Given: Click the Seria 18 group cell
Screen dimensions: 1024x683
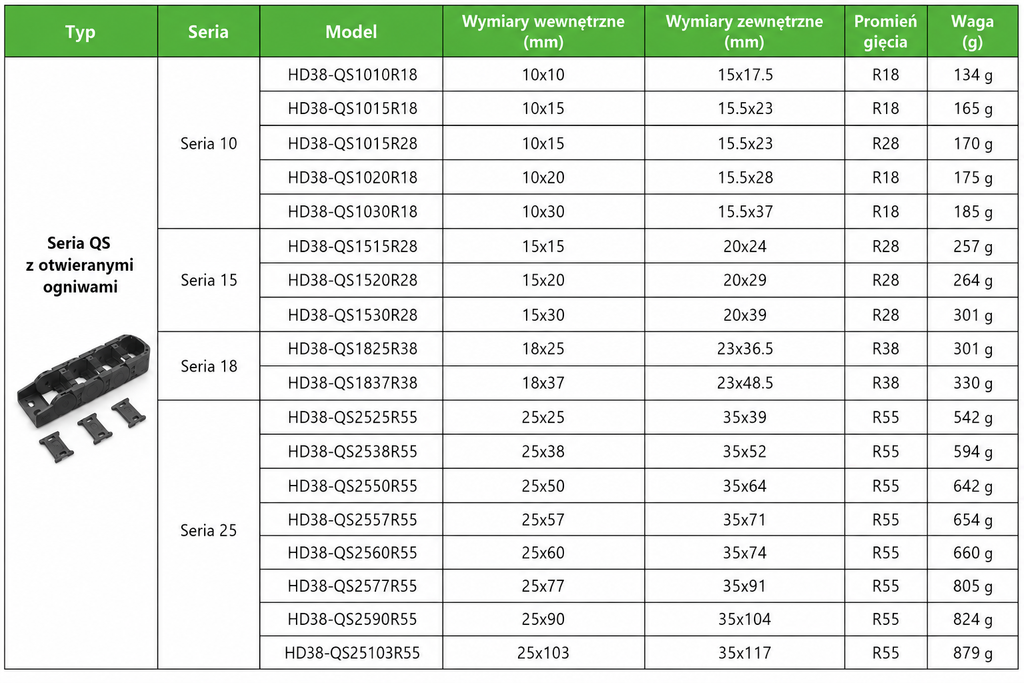Looking at the screenshot, I should (x=209, y=366).
